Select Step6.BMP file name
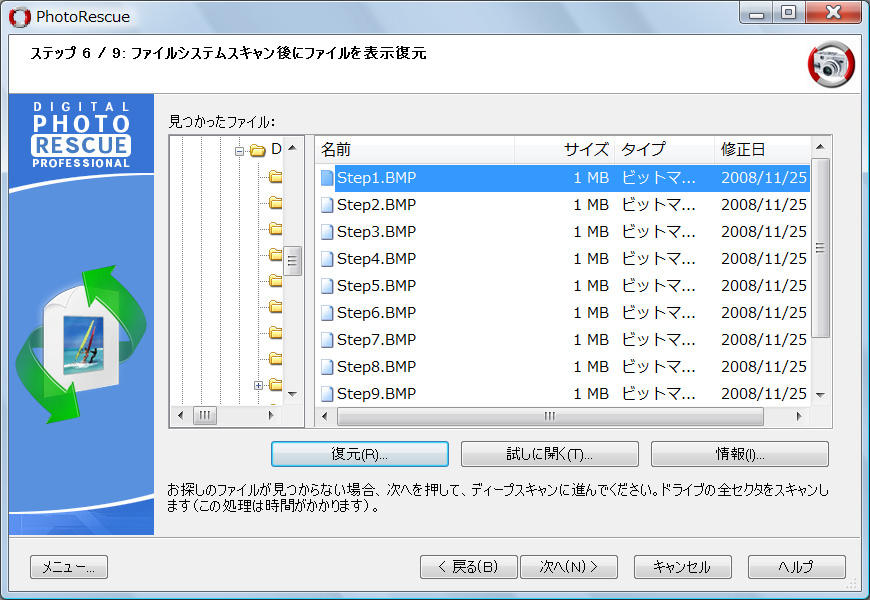This screenshot has width=870, height=600. pos(376,312)
